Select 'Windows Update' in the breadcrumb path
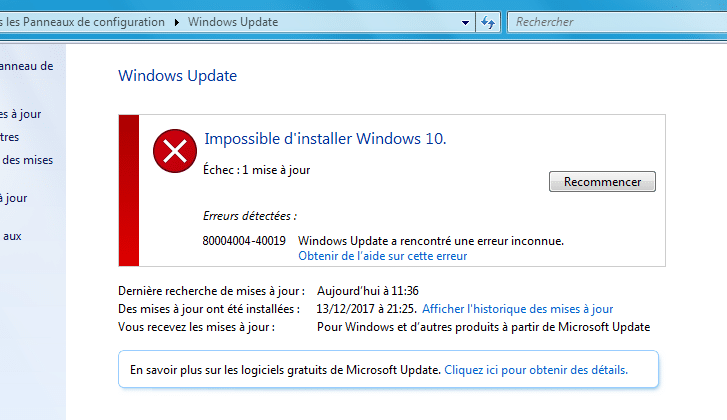 tap(233, 22)
